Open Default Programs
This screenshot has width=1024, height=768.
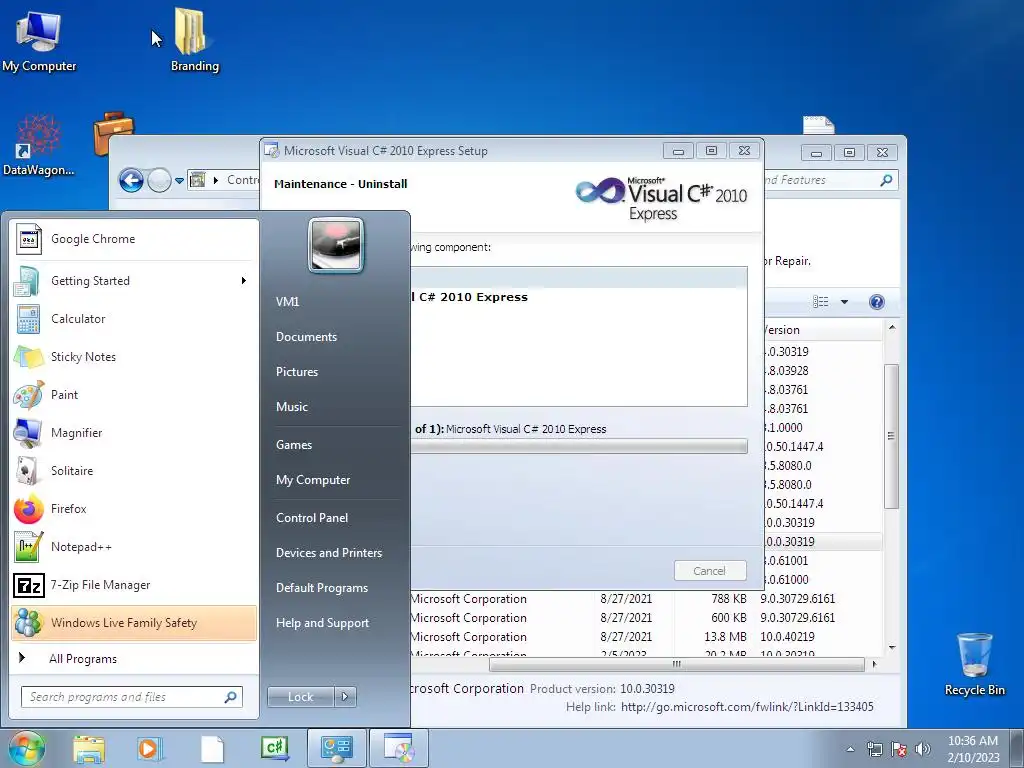click(x=322, y=588)
